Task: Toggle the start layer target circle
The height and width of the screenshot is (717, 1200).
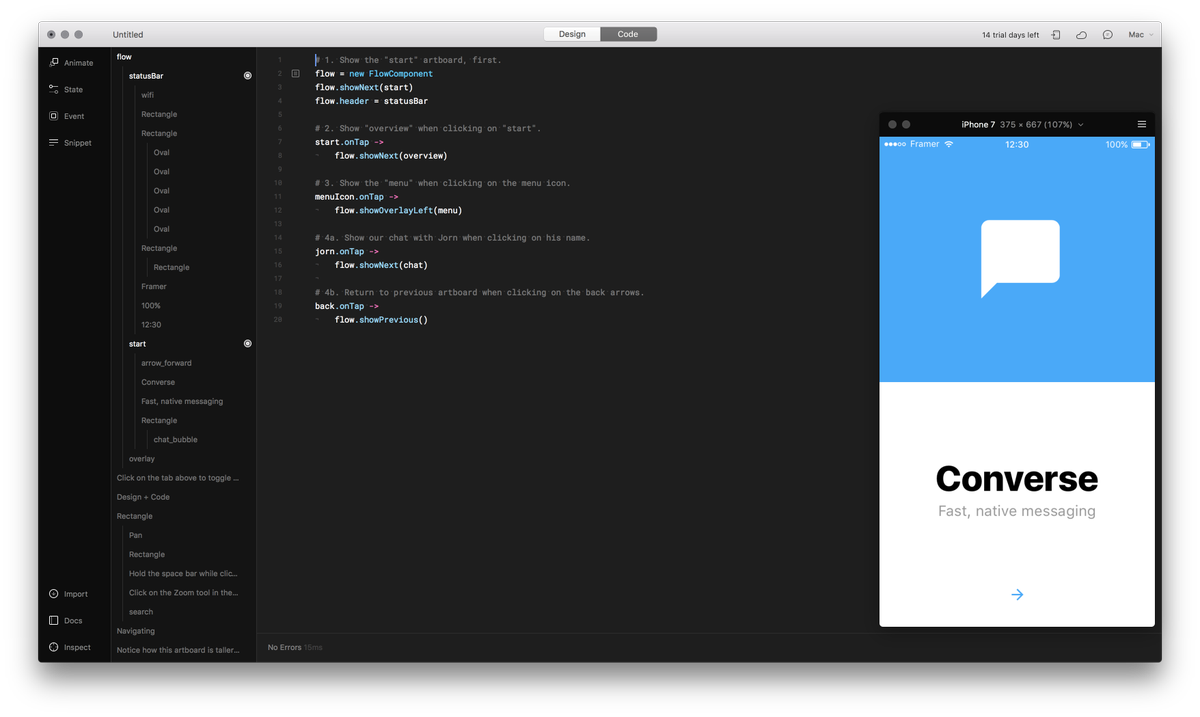Action: (248, 344)
